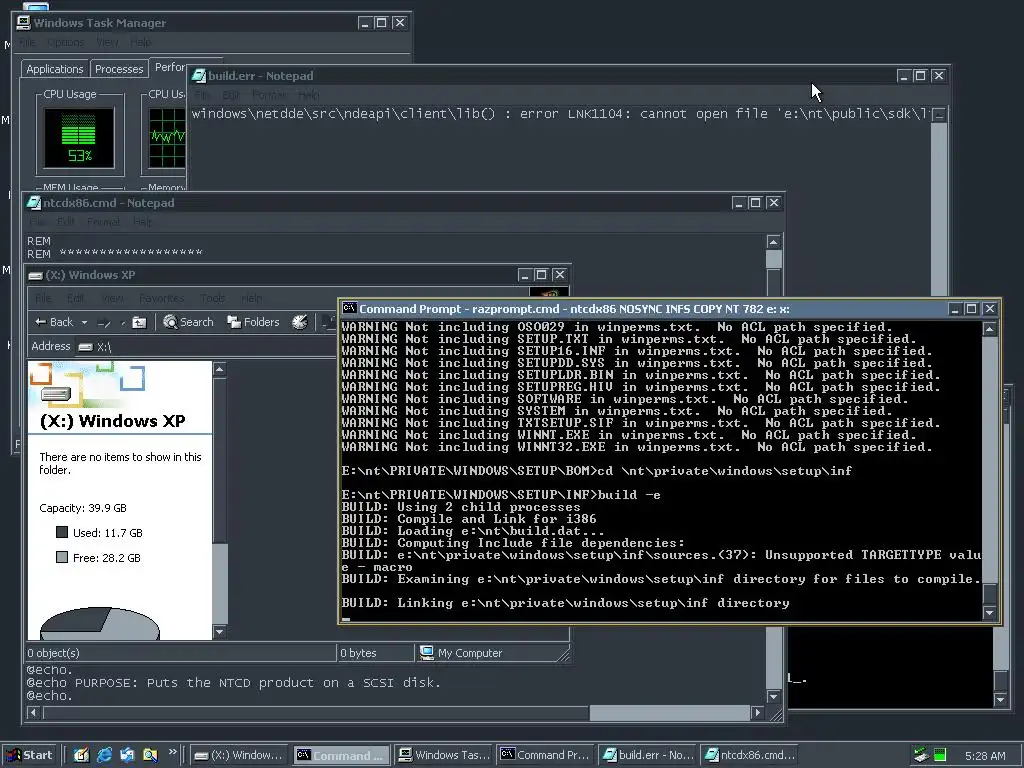Click the network tray icon

[x=920, y=756]
